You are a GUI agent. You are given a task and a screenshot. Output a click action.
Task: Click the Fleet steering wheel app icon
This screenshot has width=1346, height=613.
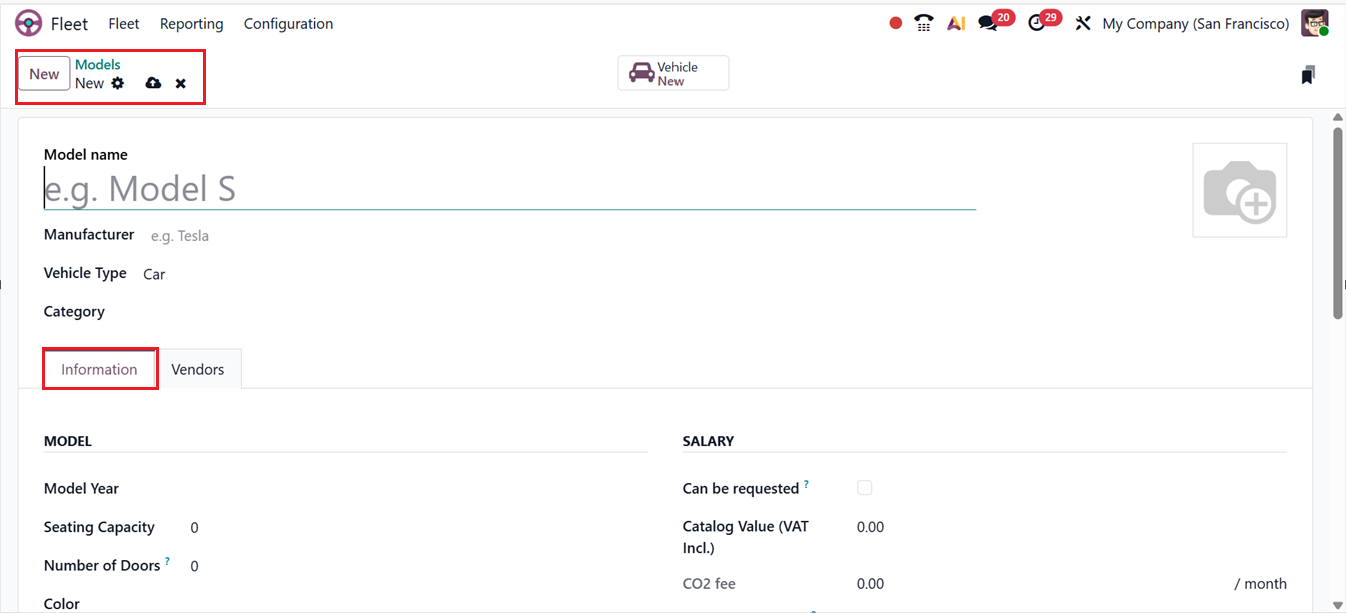click(29, 23)
